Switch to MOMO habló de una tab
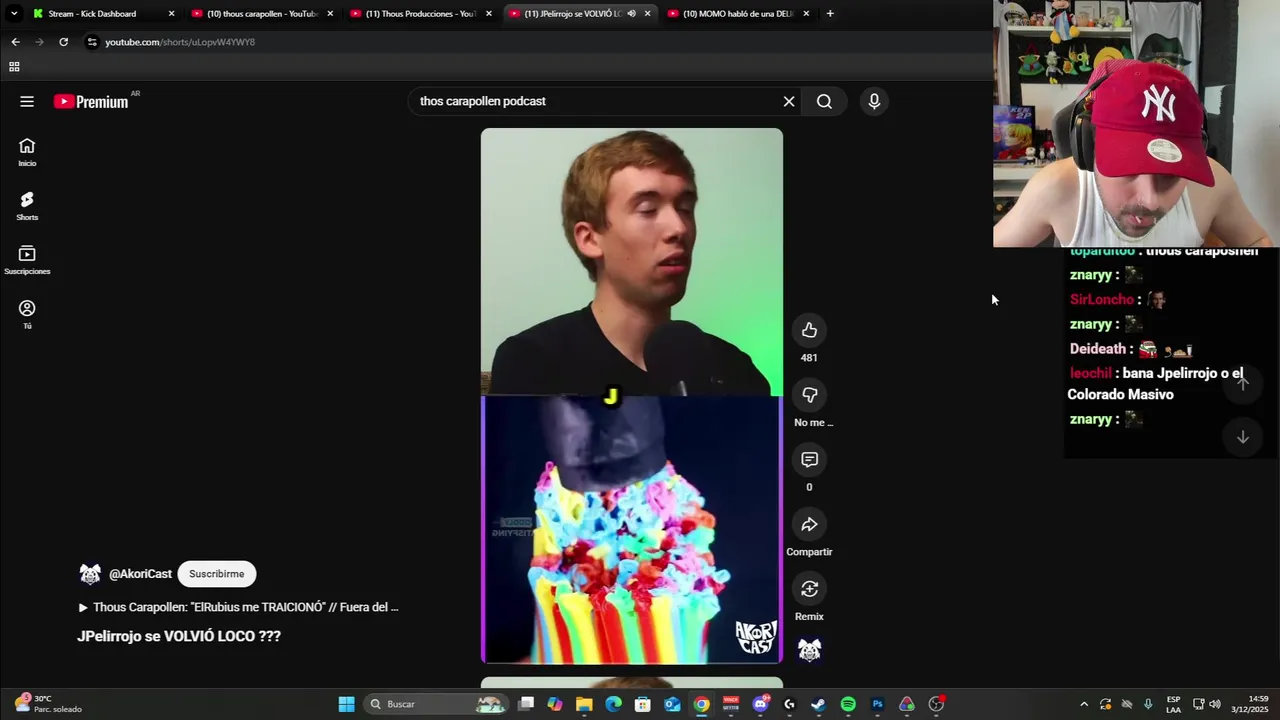 coord(738,14)
